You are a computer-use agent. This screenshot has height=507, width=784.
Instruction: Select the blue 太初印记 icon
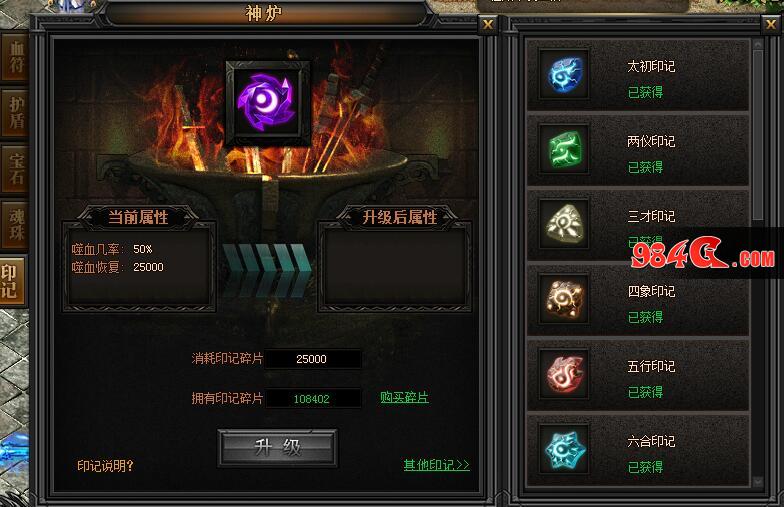click(564, 74)
